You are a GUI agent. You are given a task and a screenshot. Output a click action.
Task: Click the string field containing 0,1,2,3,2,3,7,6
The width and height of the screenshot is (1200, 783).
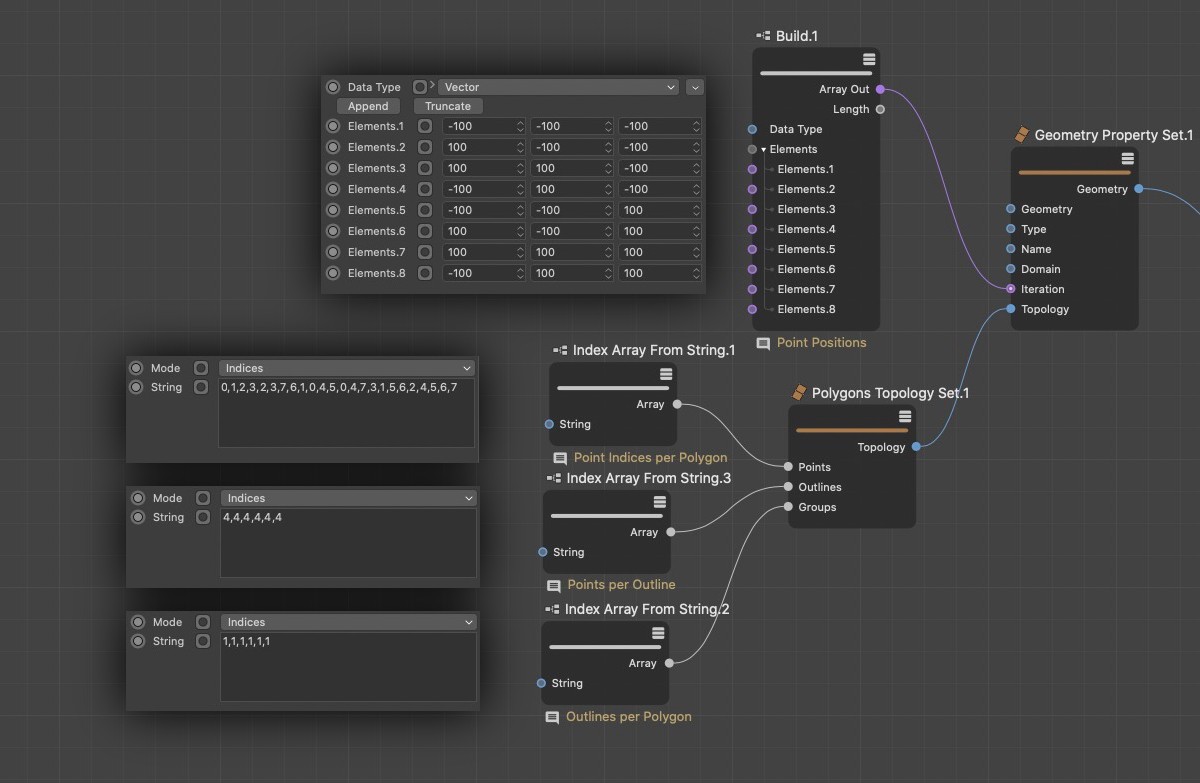tap(346, 413)
